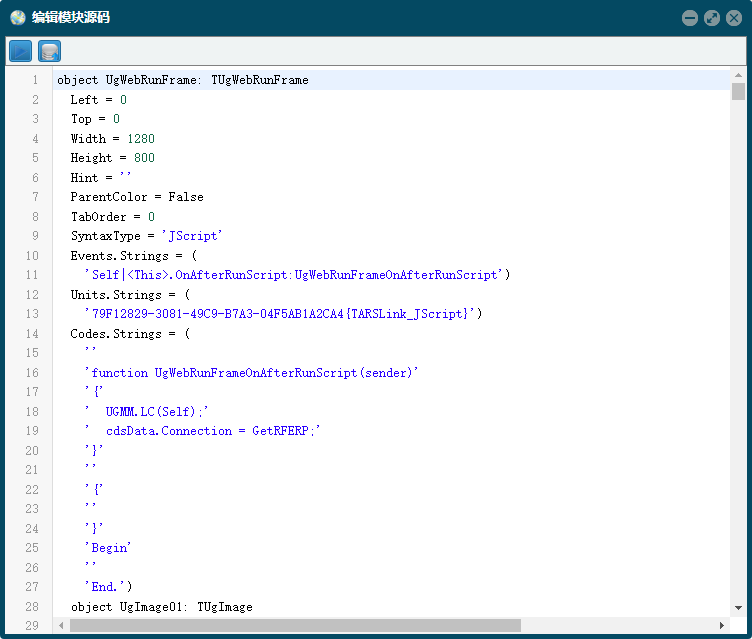Click the TARSLink_JScript GUID line
Image resolution: width=752 pixels, height=639 pixels.
[x=283, y=314]
